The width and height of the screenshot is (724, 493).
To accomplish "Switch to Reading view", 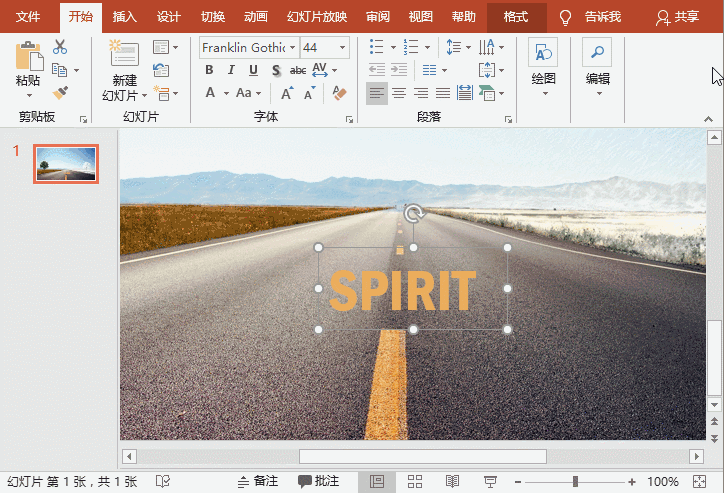I will [x=452, y=481].
